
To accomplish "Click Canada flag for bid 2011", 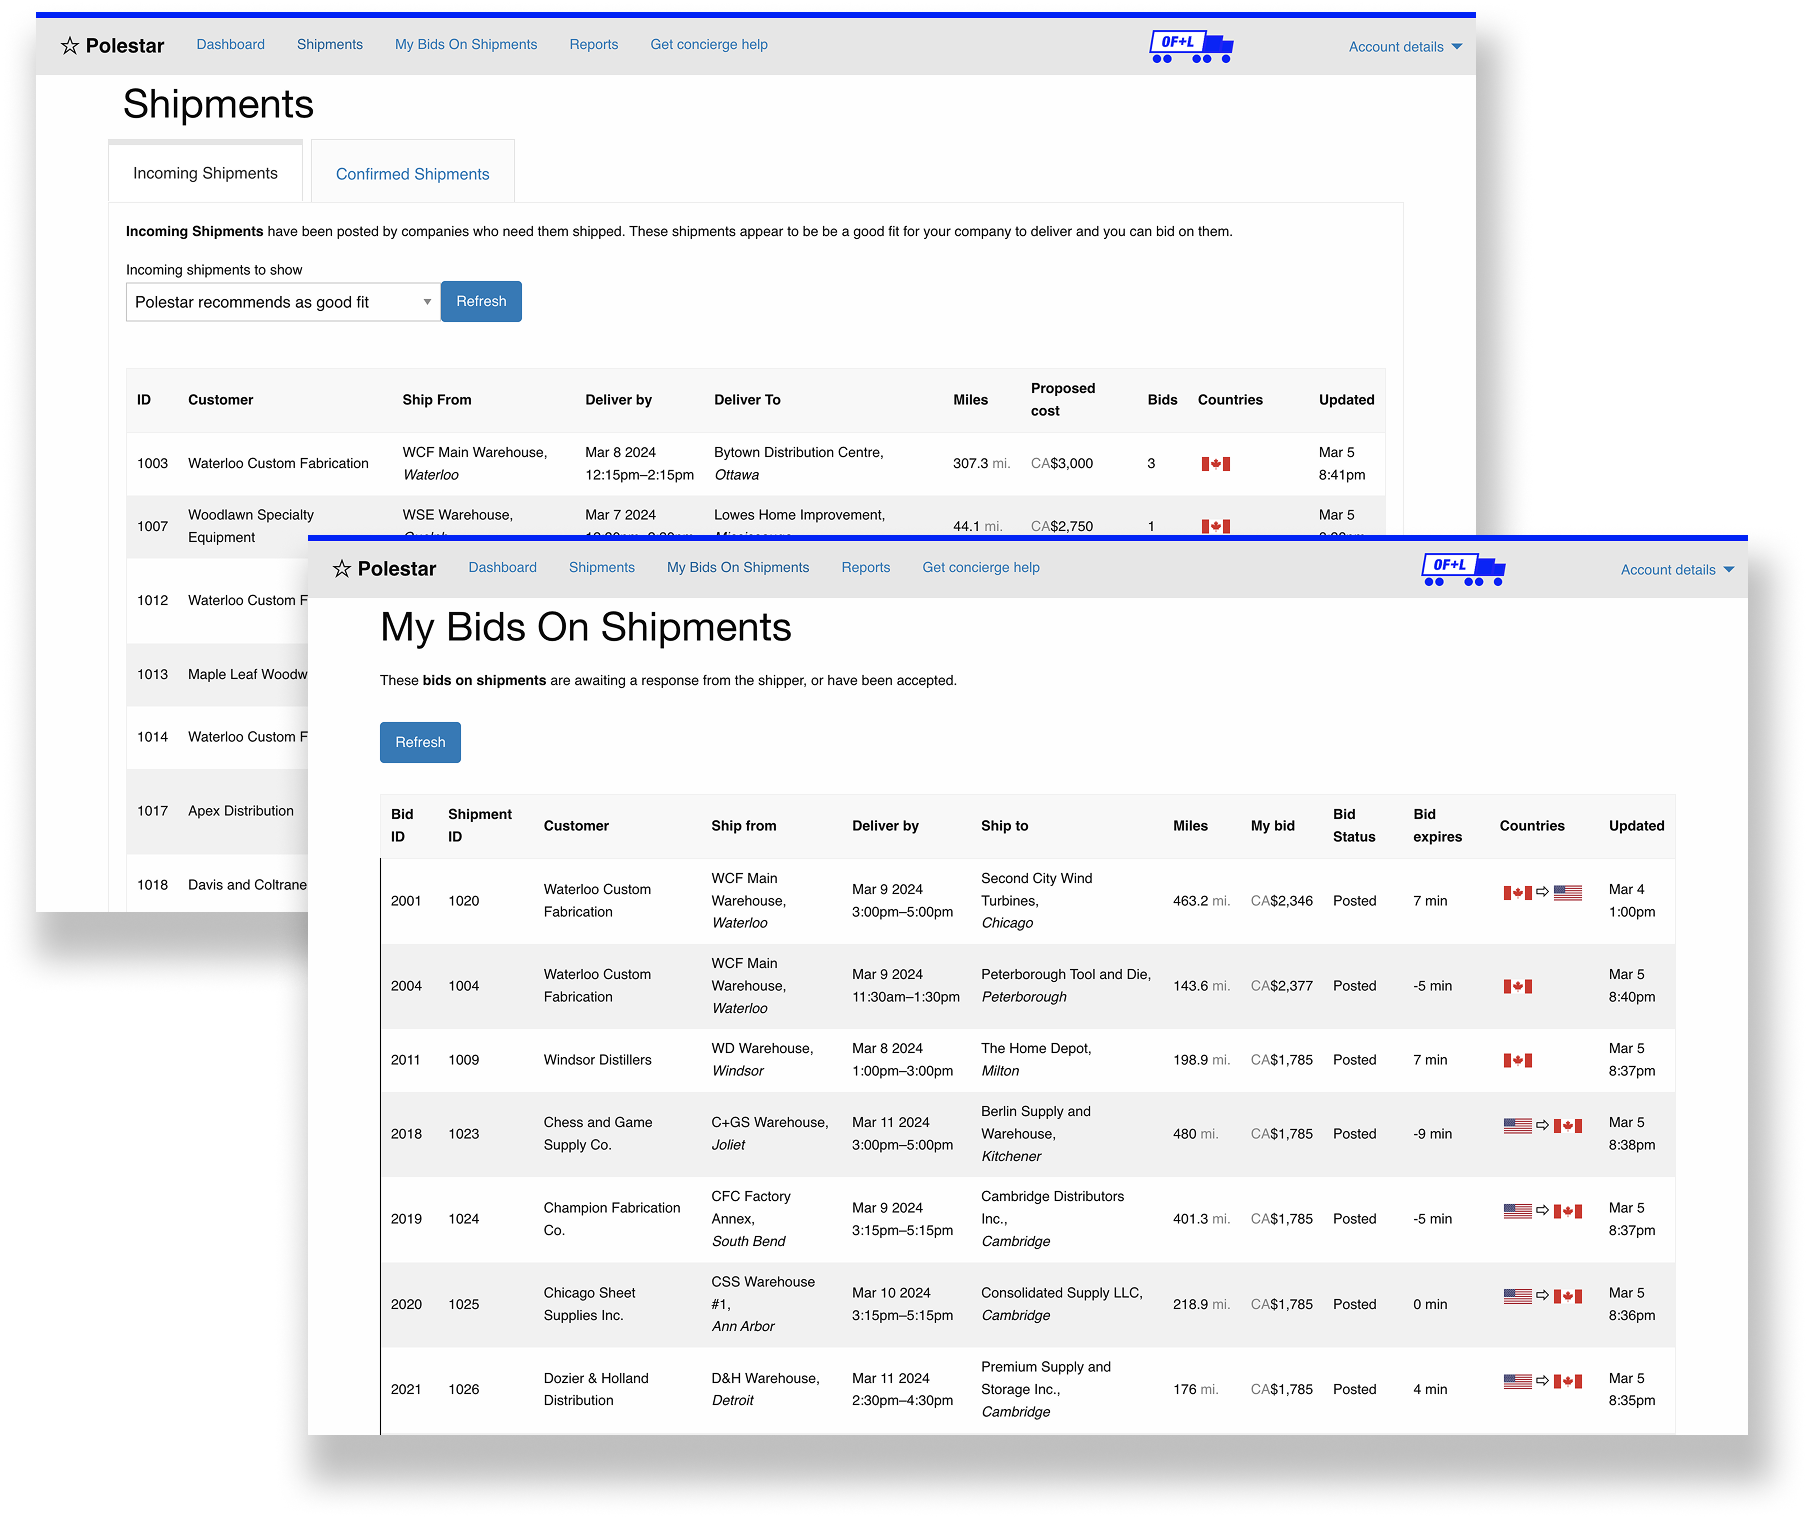I will click(x=1517, y=1060).
